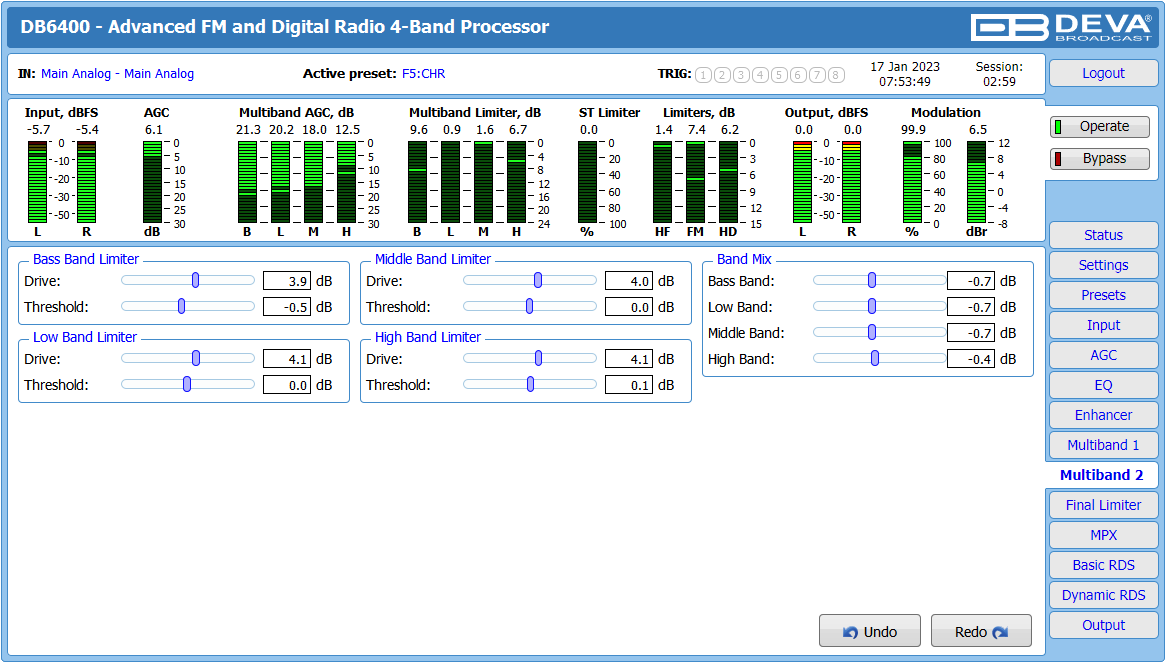Open the Status page
The height and width of the screenshot is (663, 1166).
tap(1104, 235)
